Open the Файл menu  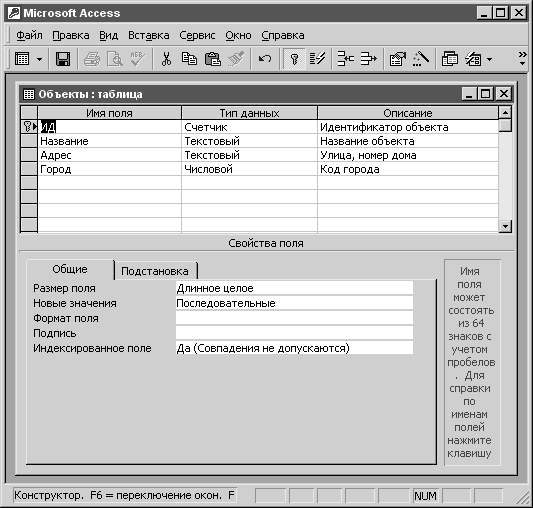click(x=29, y=35)
